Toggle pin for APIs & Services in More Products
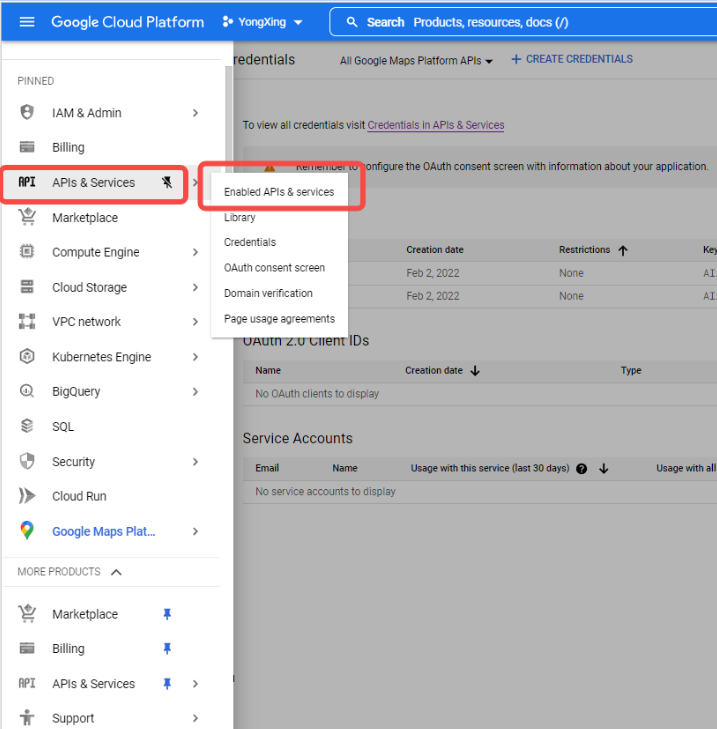This screenshot has width=717, height=729. point(167,683)
